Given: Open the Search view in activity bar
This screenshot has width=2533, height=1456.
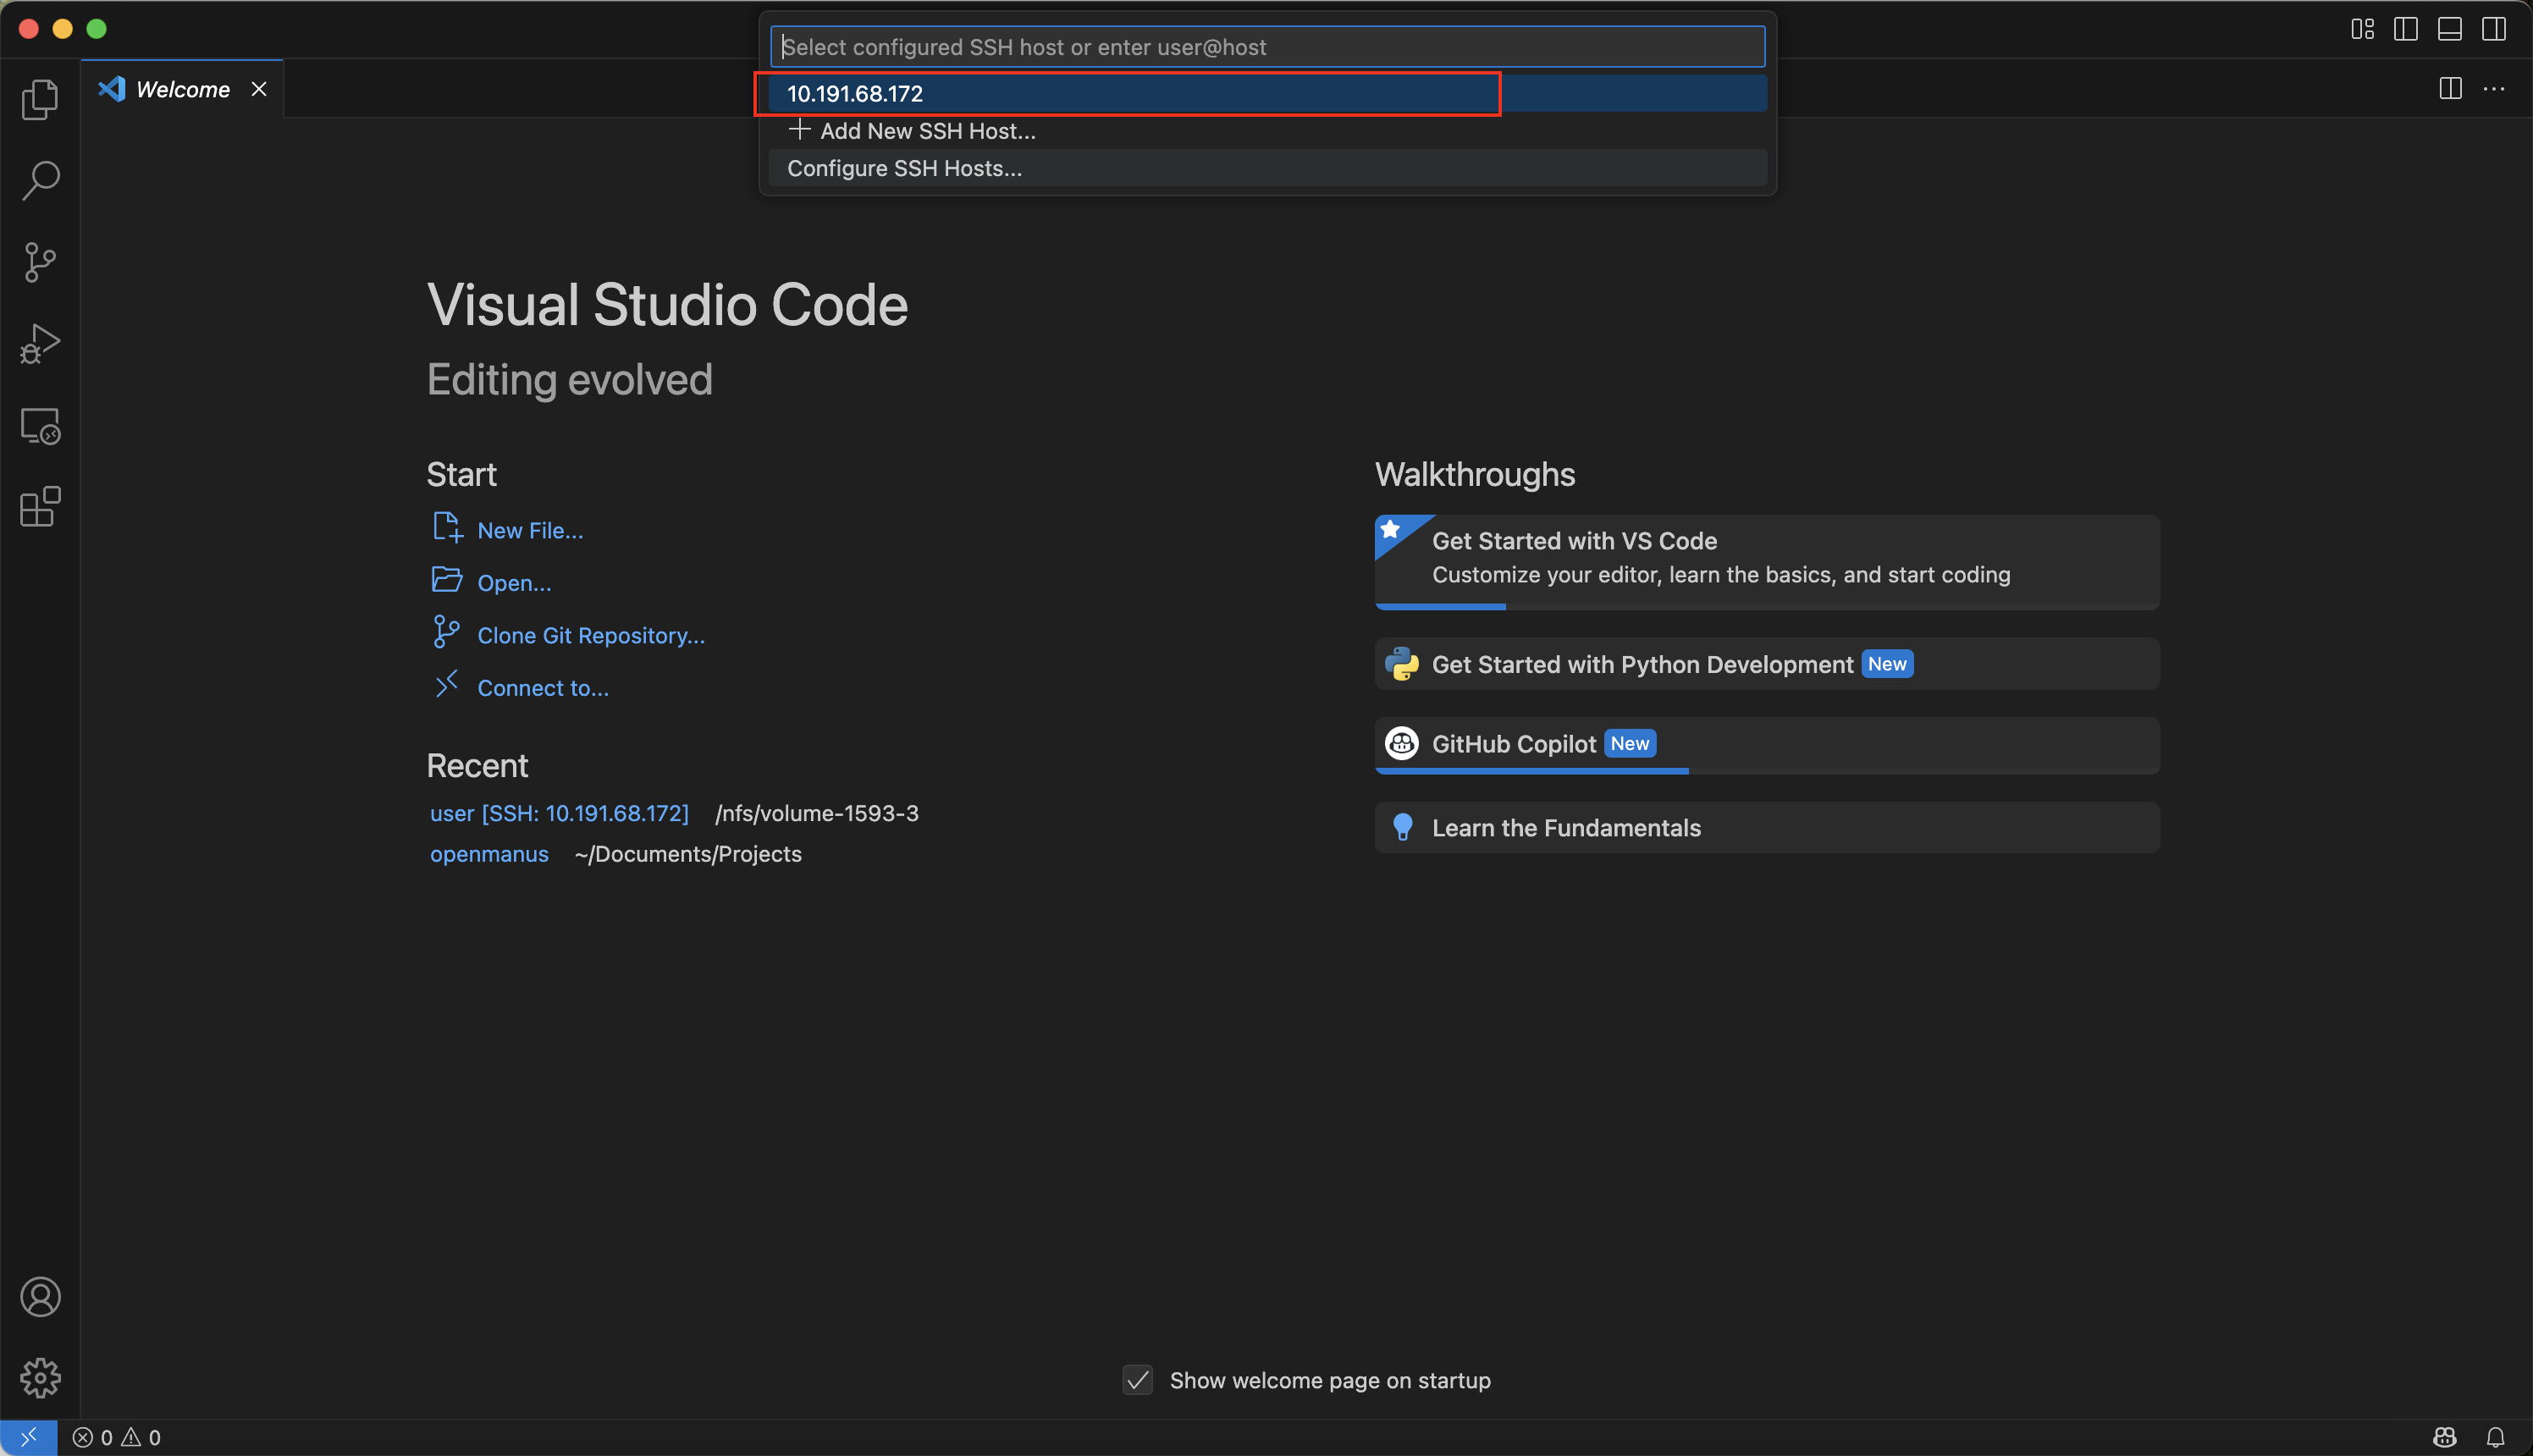Looking at the screenshot, I should [x=40, y=181].
